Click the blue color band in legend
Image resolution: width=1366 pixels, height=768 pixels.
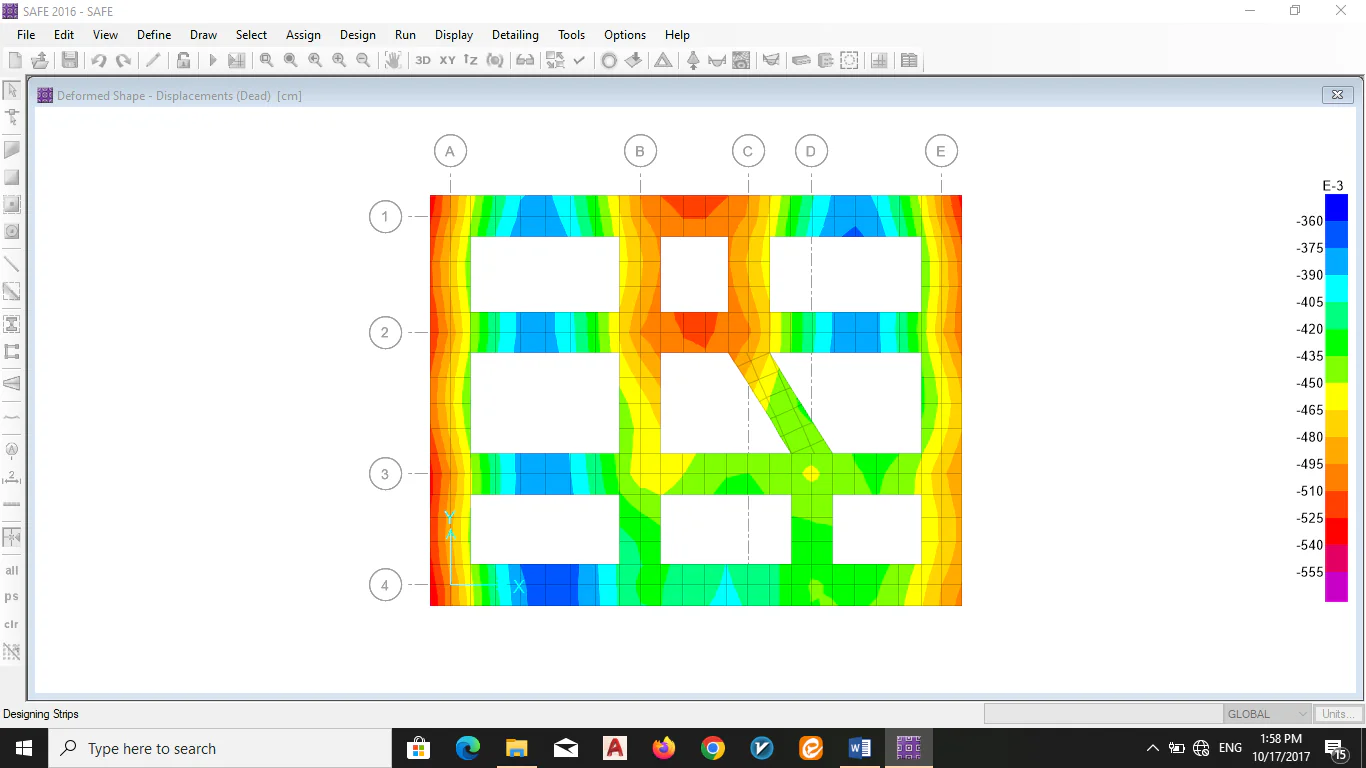1336,208
